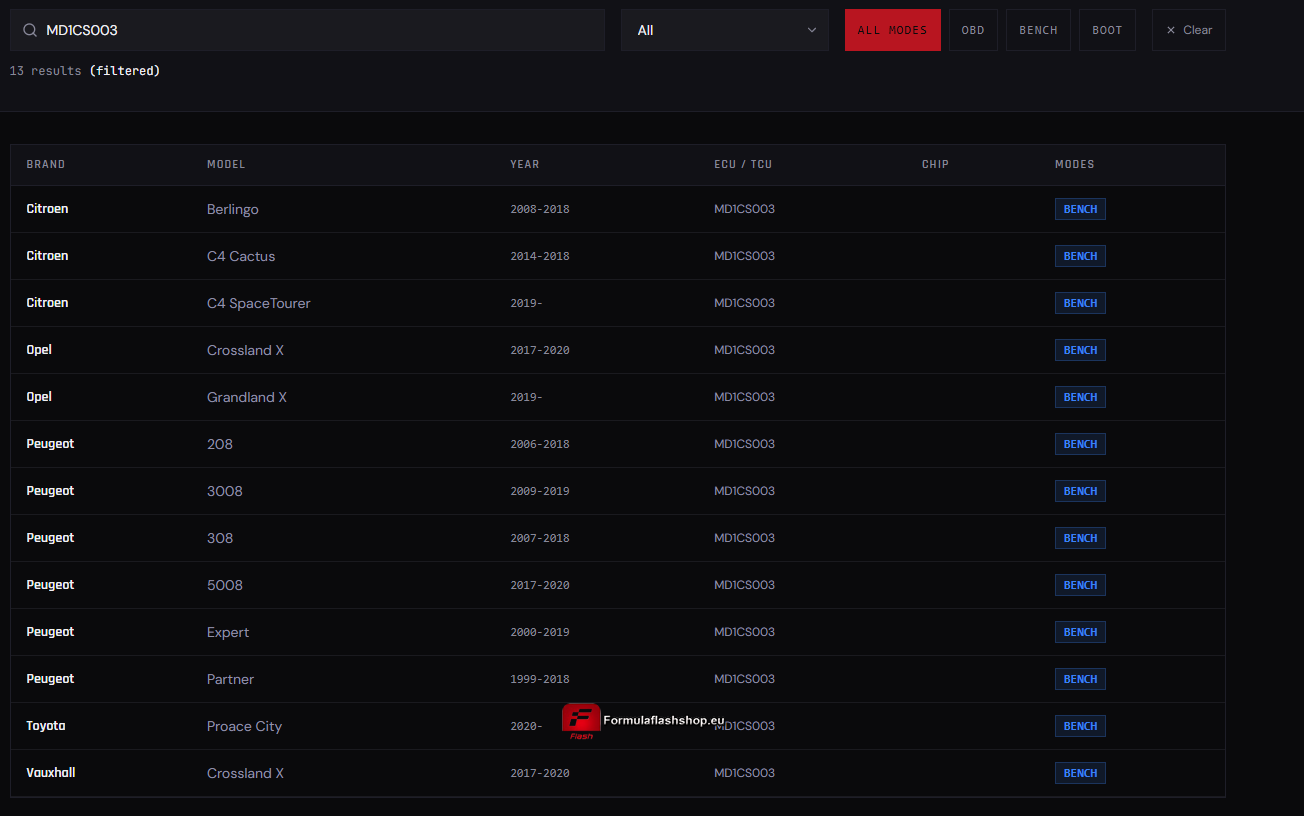Click the MODES column header
Viewport: 1304px width, 816px height.
(x=1075, y=164)
